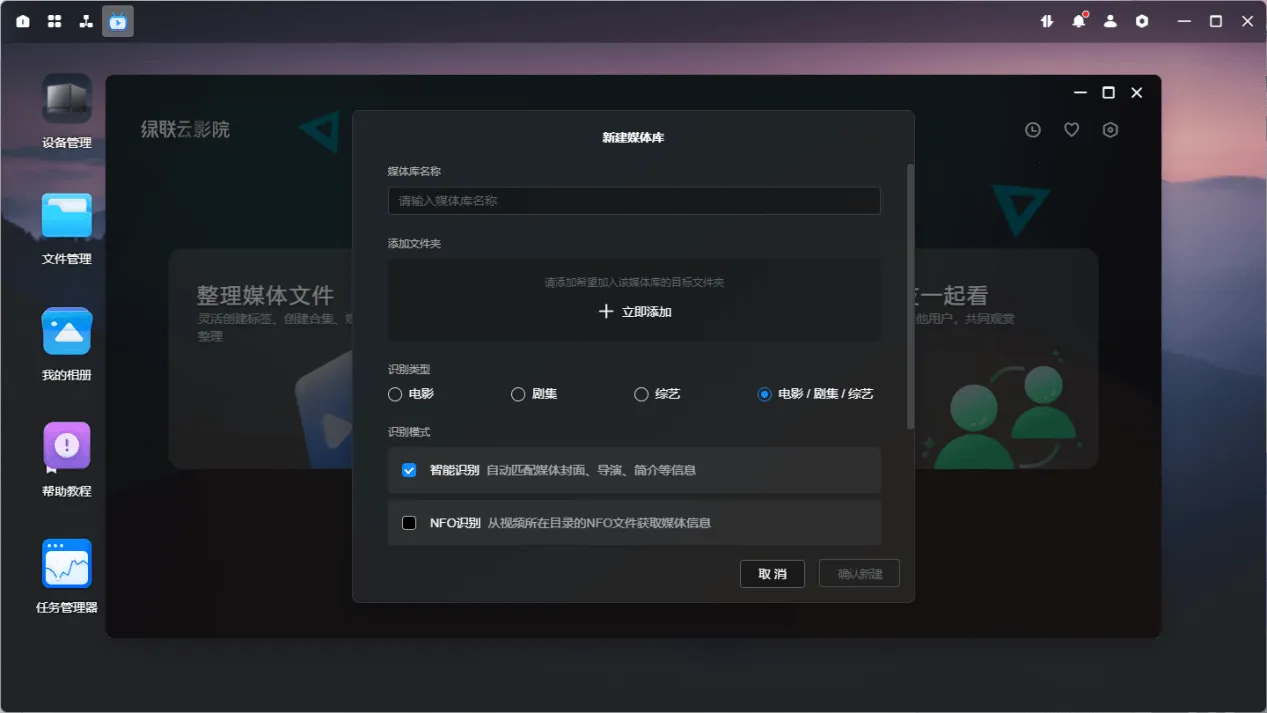Open 文件管理 folder icon

point(67,216)
